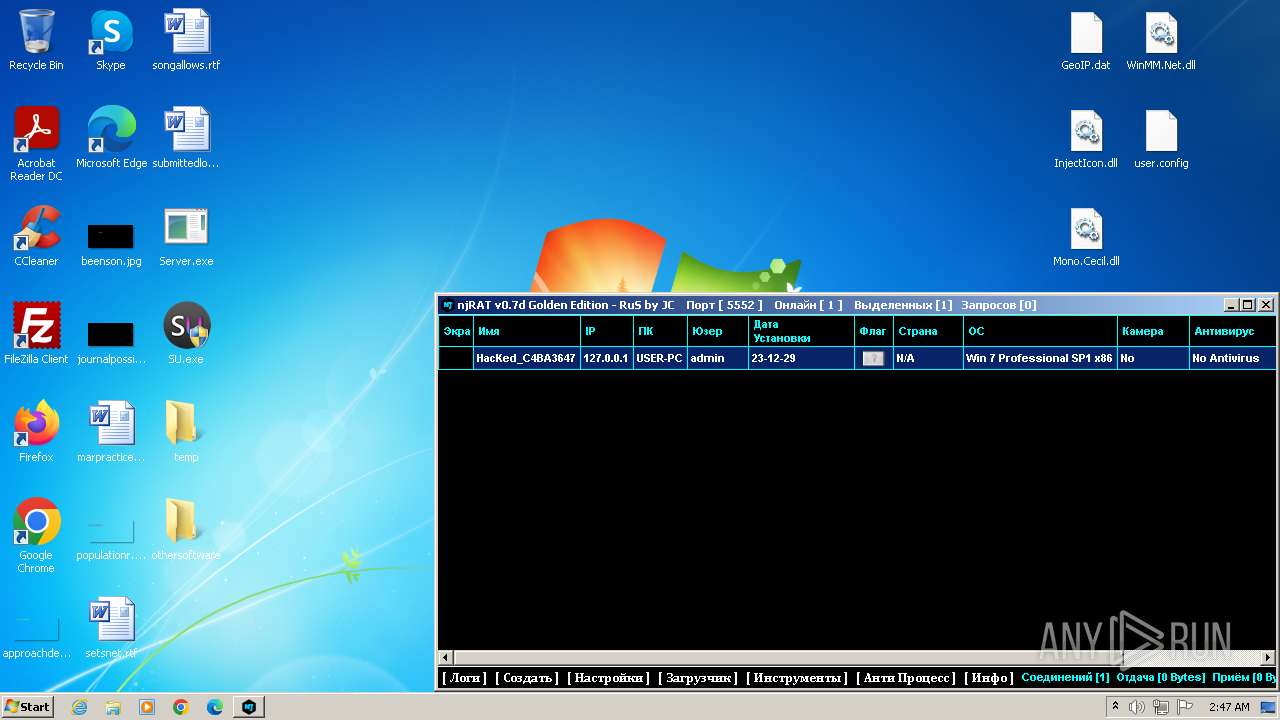Select InjectIcon.dll file icon

(x=1086, y=138)
